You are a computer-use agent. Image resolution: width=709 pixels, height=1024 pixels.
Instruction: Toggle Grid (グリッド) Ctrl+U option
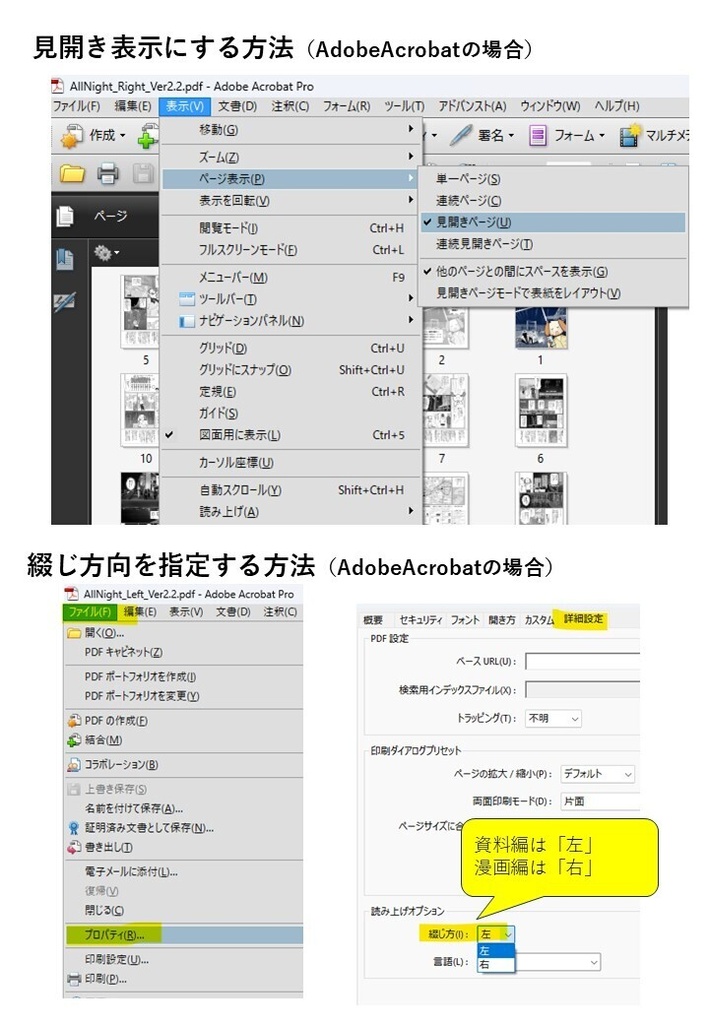click(x=291, y=348)
